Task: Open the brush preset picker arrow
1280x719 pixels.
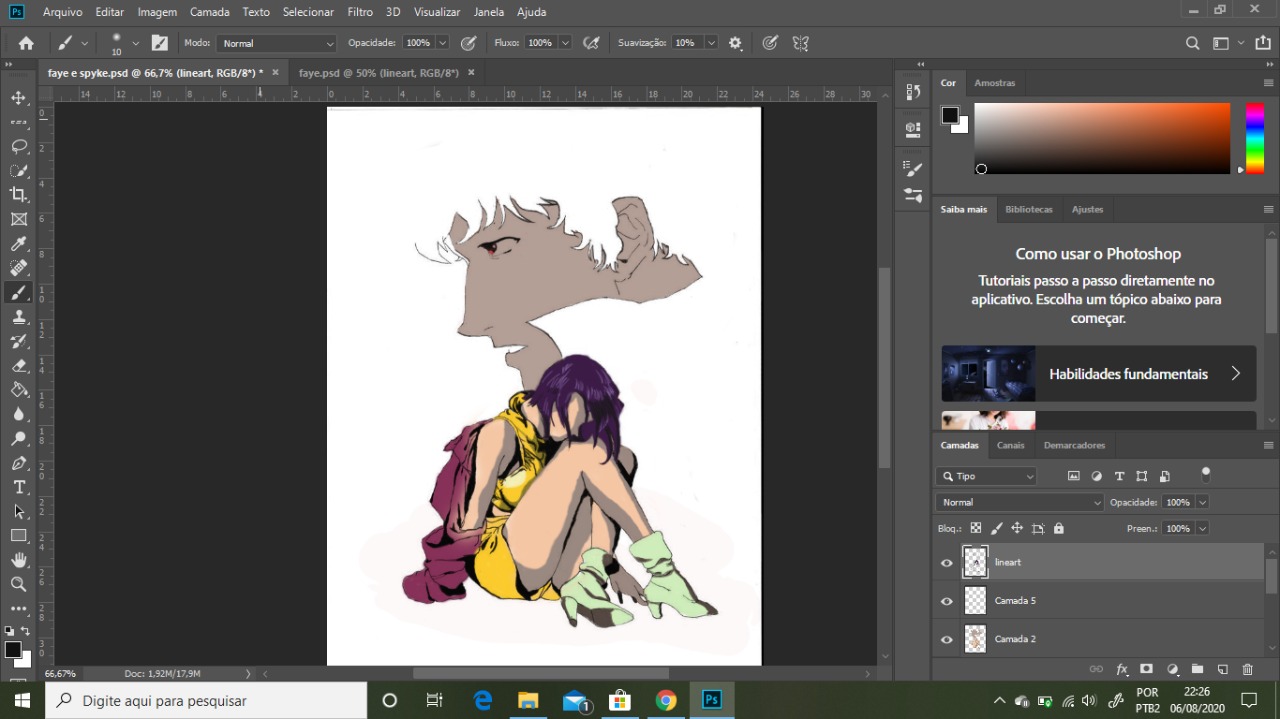Action: pyautogui.click(x=135, y=43)
